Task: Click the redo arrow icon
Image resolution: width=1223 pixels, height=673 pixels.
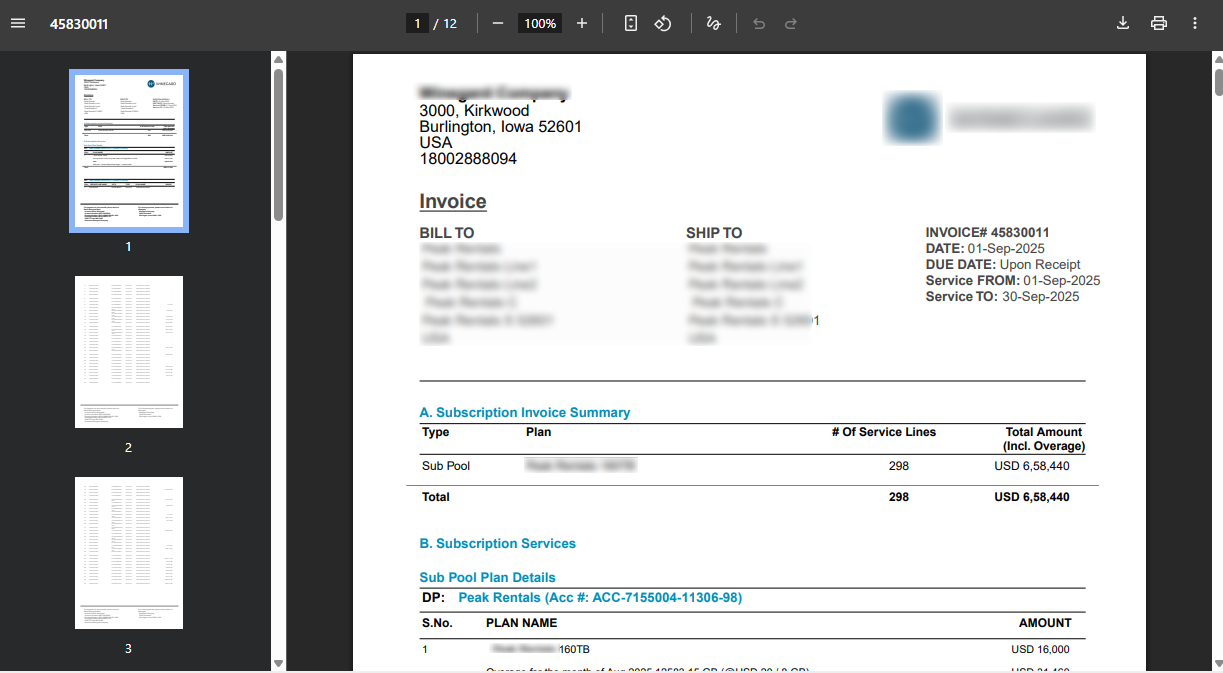Action: click(791, 23)
